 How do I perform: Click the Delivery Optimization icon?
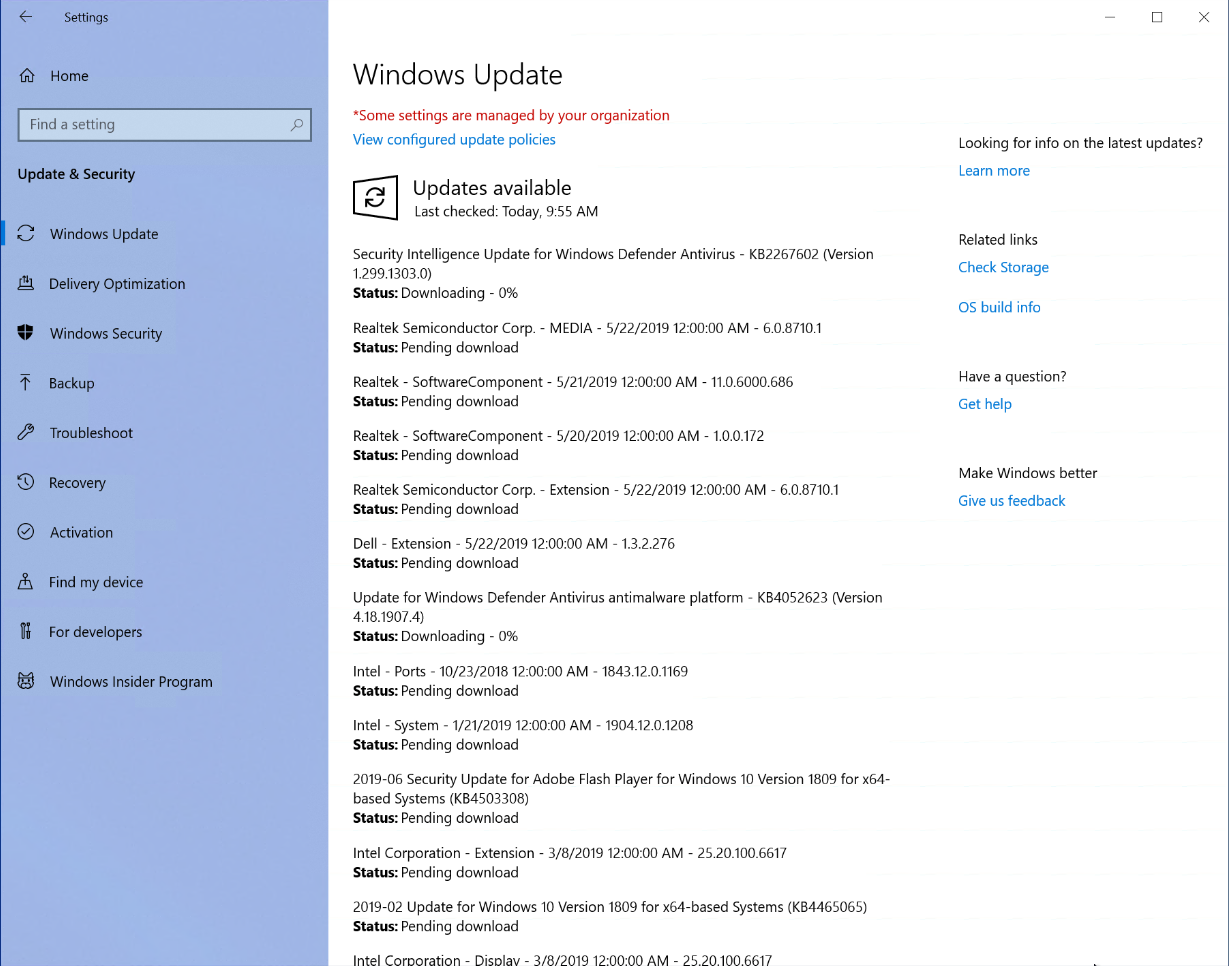click(x=27, y=284)
